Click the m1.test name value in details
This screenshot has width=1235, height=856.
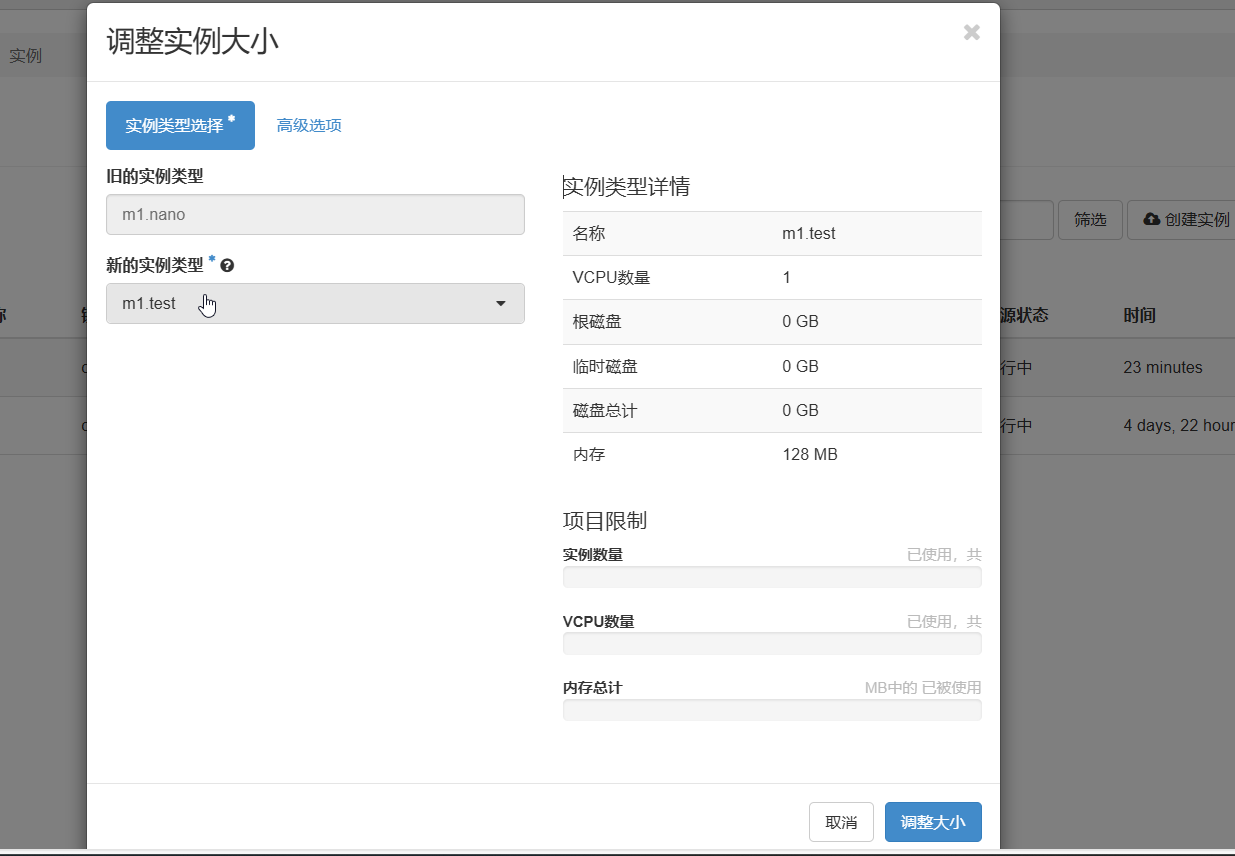point(809,233)
